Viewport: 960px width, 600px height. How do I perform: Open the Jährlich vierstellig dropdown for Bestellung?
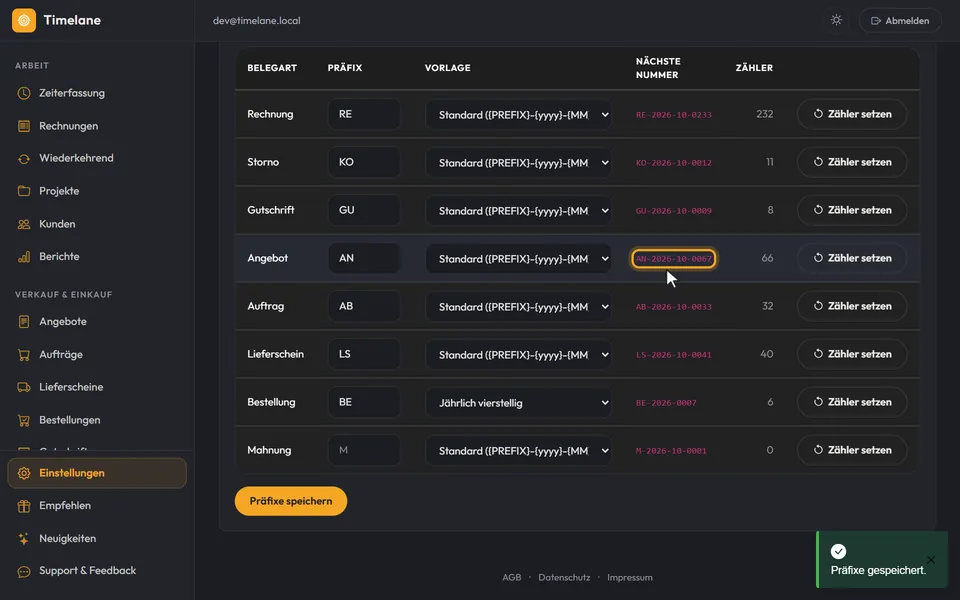click(519, 402)
